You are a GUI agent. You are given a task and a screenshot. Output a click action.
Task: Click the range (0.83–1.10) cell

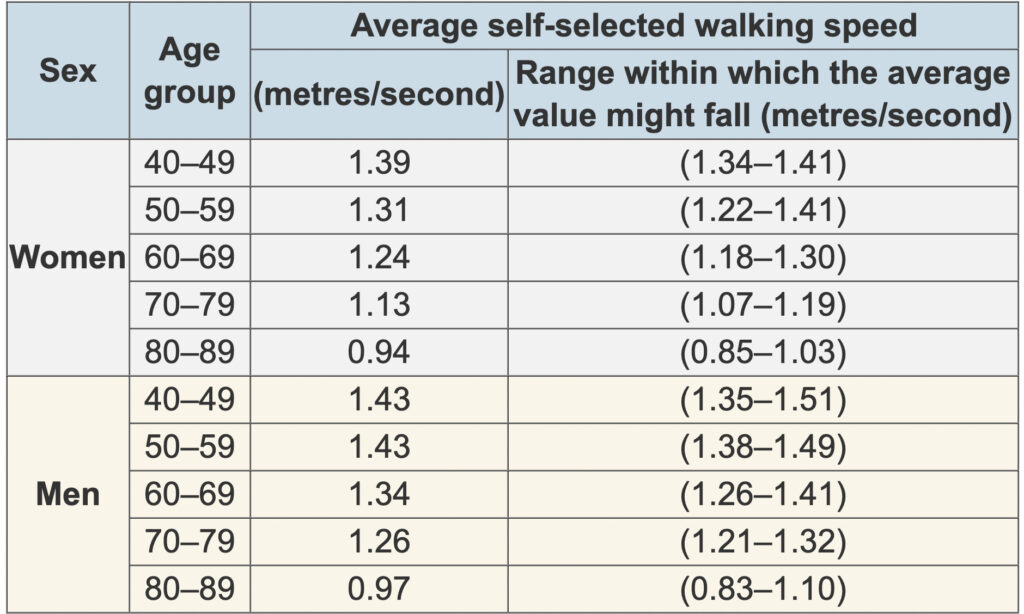[x=763, y=588]
